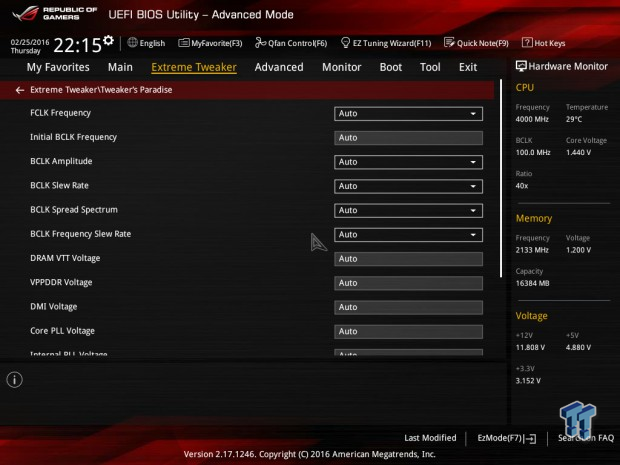This screenshot has height=465, width=620.
Task: Select the Initial BCLK Frequency label
Action: tap(74, 137)
